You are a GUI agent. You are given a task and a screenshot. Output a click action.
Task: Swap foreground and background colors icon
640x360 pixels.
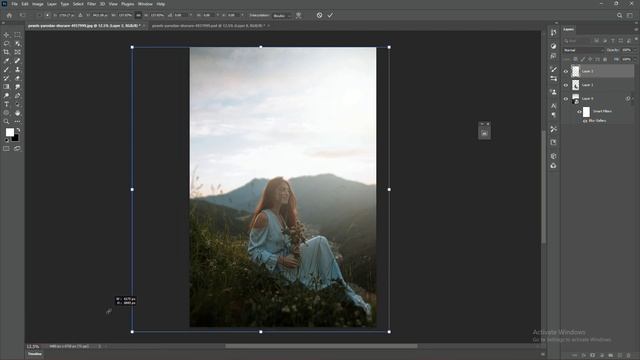(18, 130)
